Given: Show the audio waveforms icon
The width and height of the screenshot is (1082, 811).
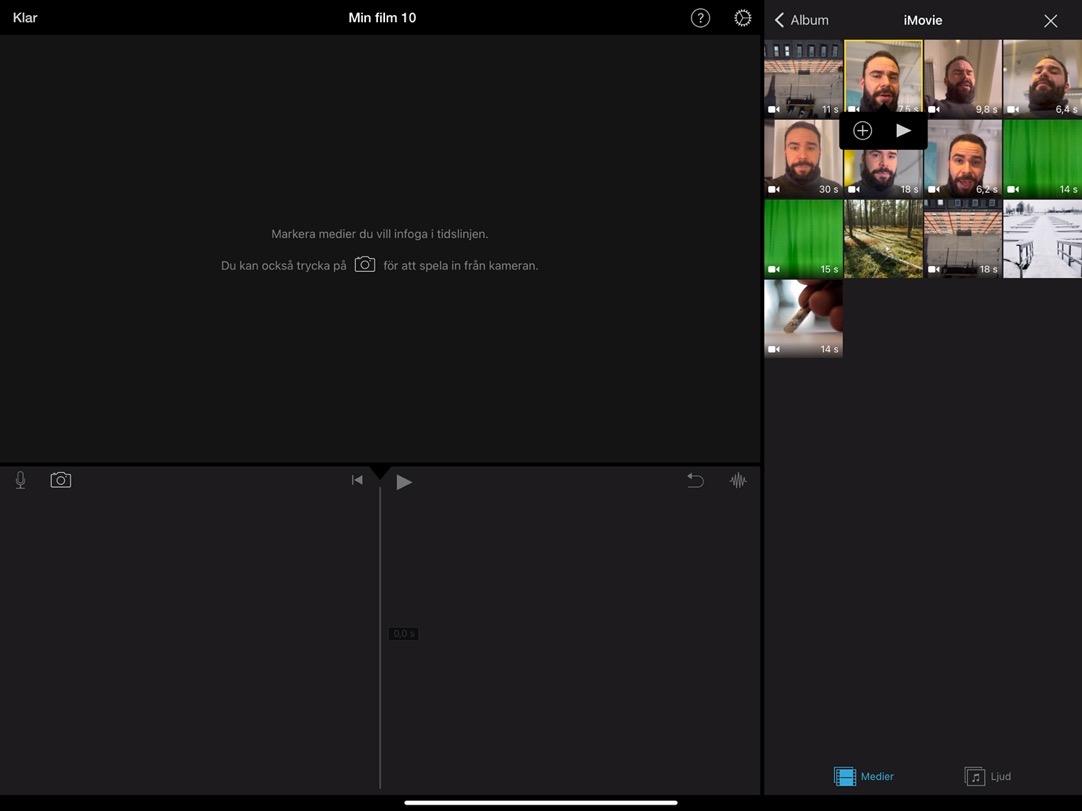Looking at the screenshot, I should coord(738,480).
